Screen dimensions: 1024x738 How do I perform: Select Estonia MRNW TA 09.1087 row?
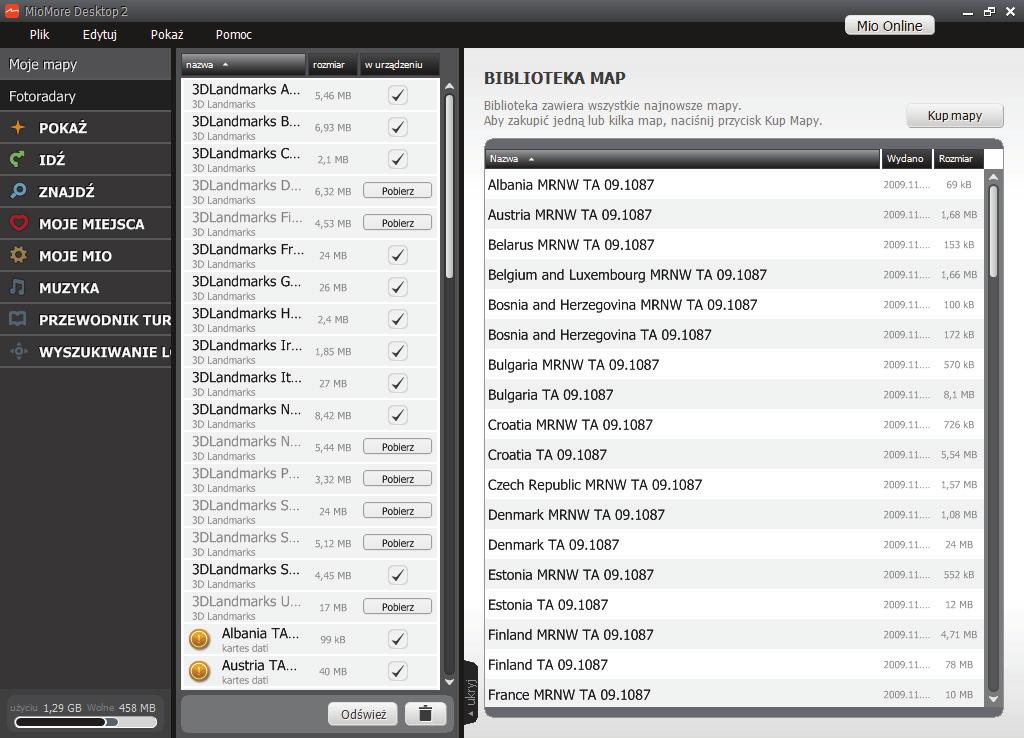(x=734, y=575)
